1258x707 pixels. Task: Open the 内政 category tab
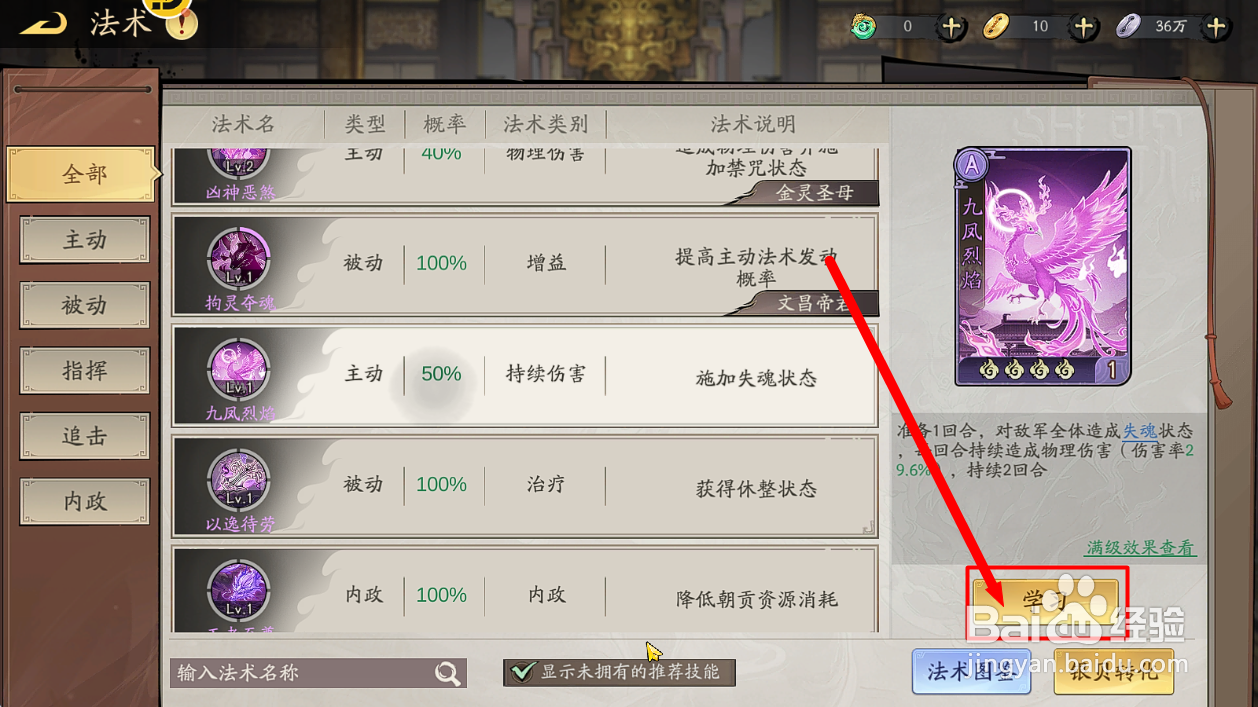(85, 501)
